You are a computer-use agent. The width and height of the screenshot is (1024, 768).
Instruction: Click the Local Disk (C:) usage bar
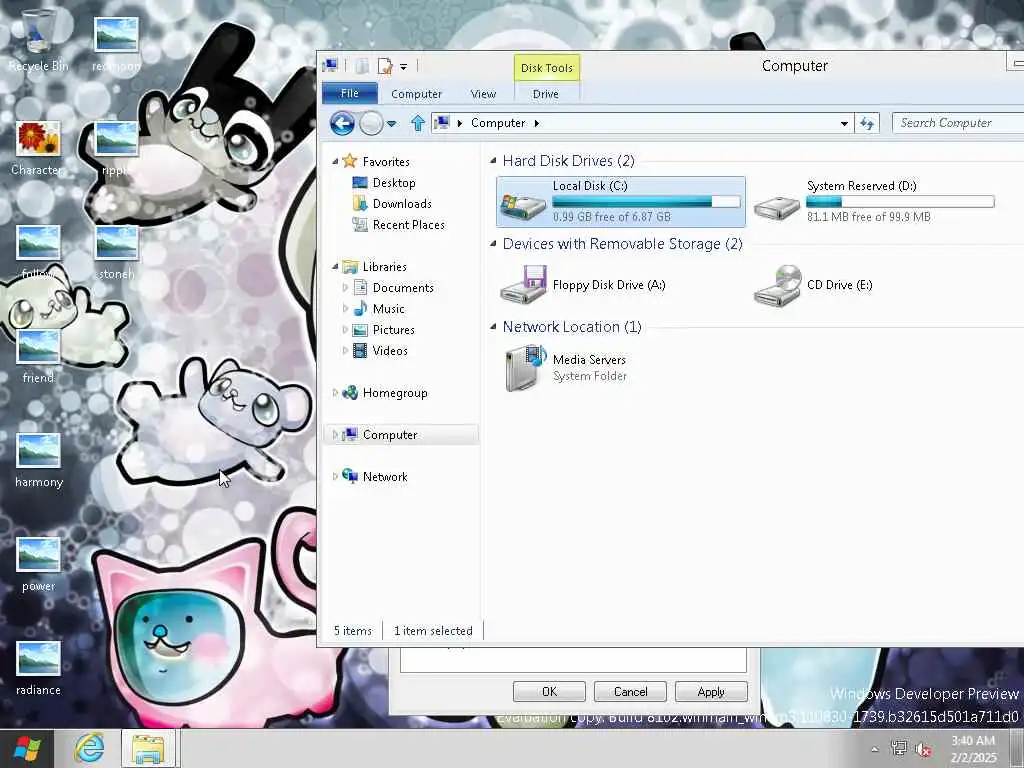coord(647,202)
